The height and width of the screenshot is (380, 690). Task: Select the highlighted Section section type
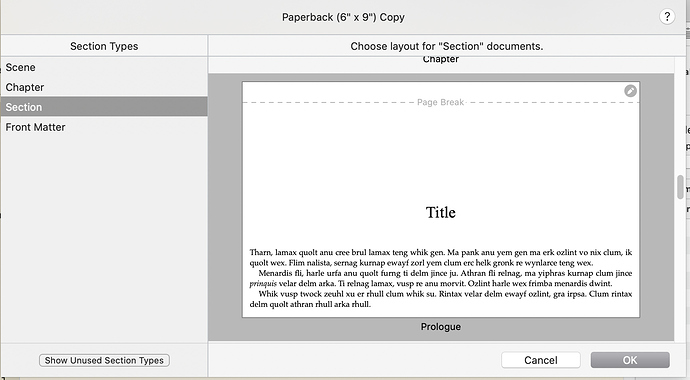point(104,107)
